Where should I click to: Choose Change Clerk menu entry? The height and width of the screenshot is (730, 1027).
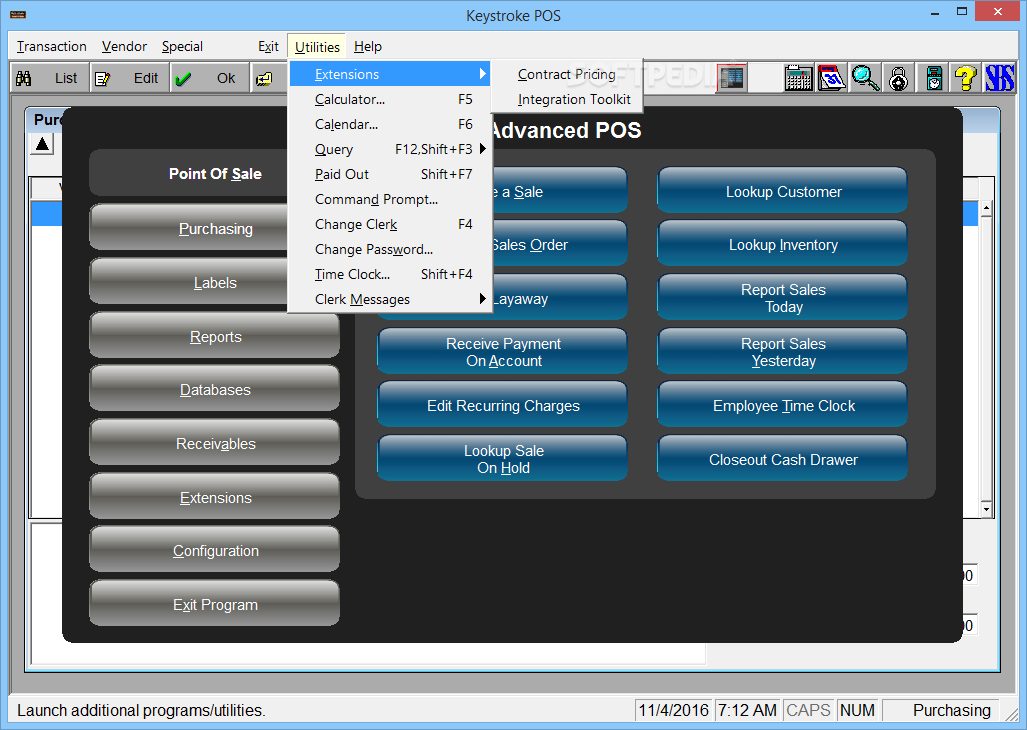tap(390, 225)
